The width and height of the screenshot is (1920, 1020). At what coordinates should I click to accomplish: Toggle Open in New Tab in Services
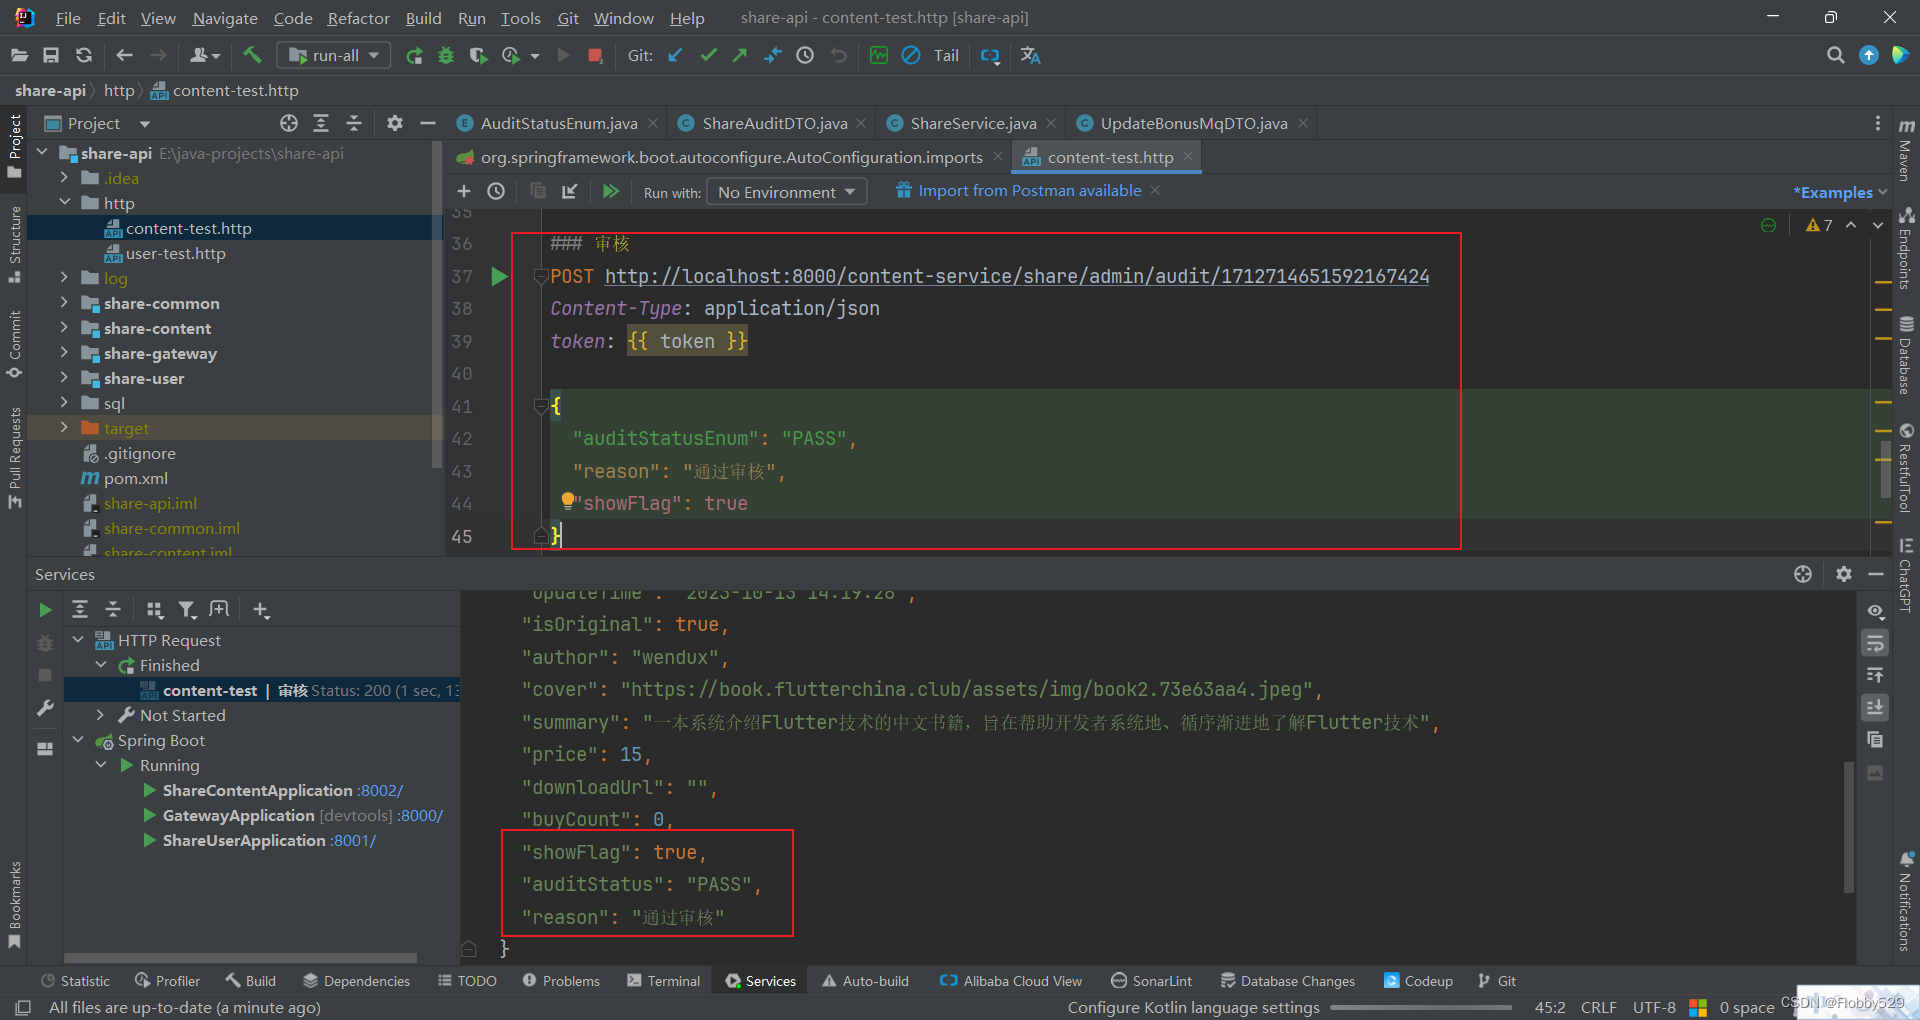[219, 610]
